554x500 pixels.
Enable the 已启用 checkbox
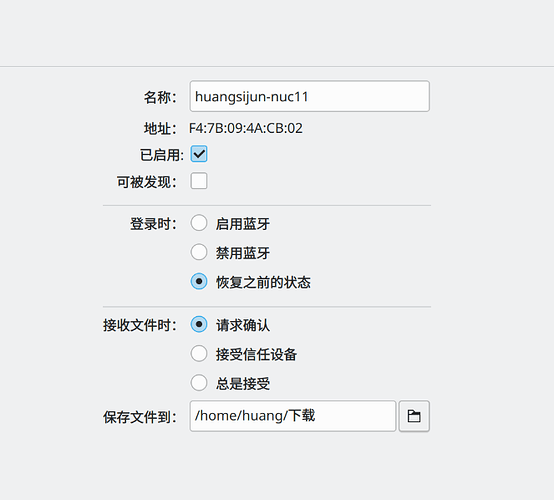[199, 154]
